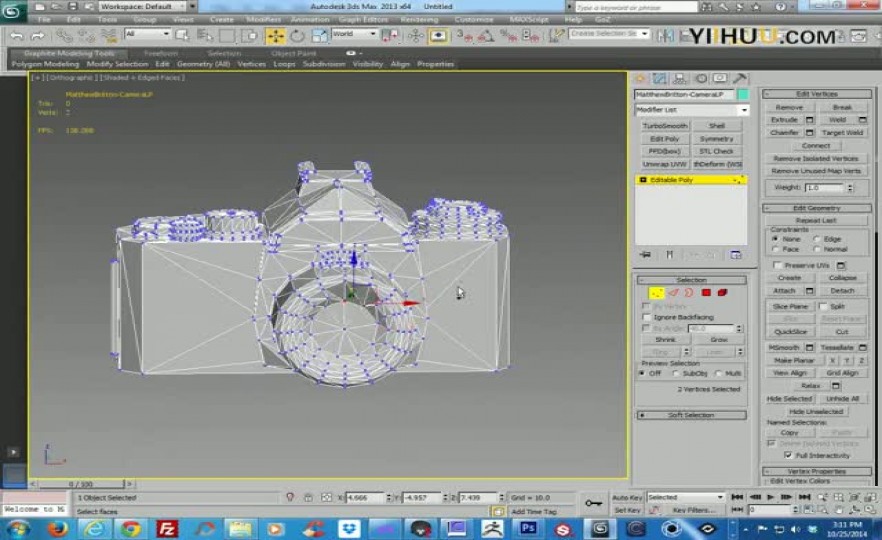Open the Motion command panel tab
Image resolution: width=882 pixels, height=540 pixels.
[x=700, y=78]
